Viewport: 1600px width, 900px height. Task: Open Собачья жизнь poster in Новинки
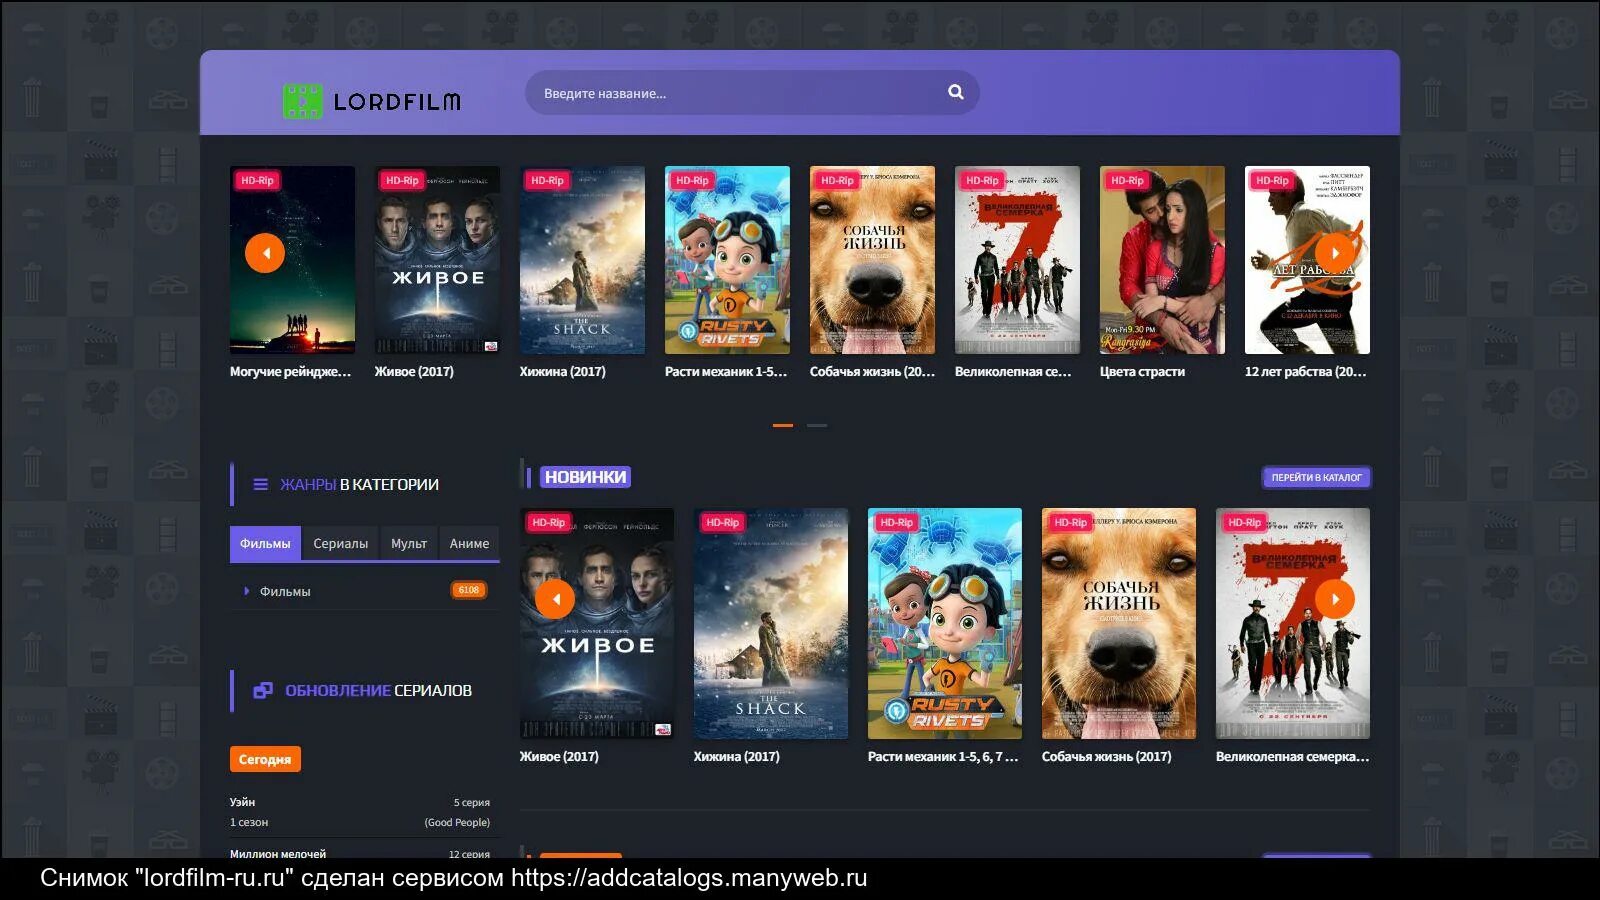tap(1119, 623)
